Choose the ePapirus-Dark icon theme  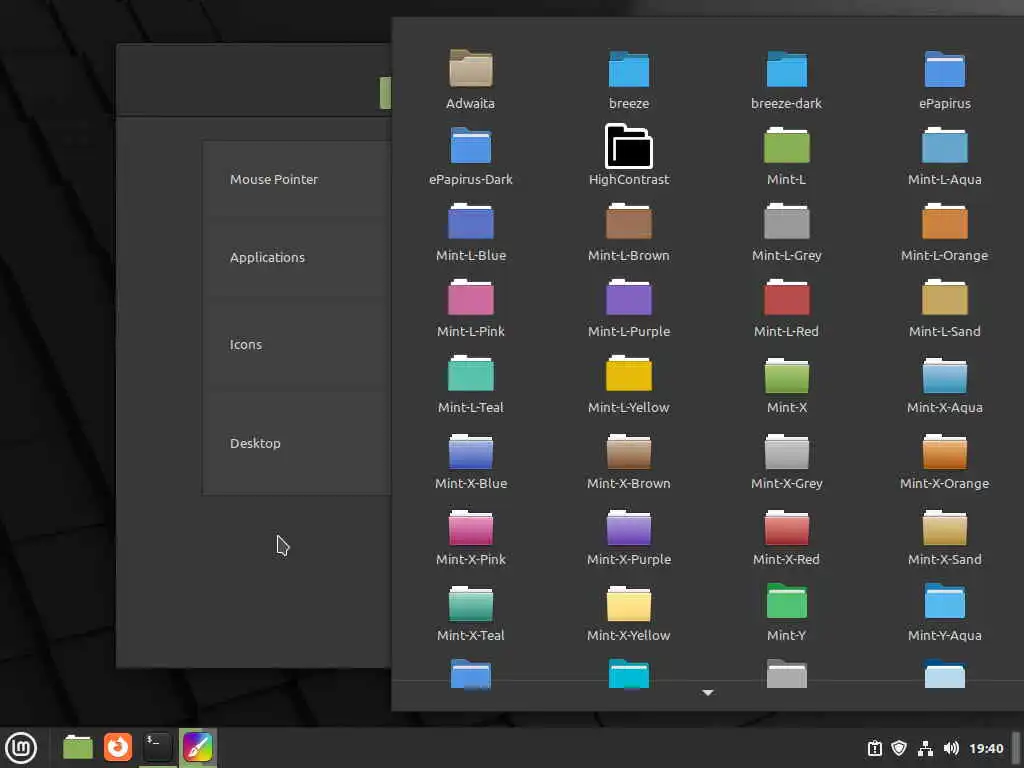point(470,155)
